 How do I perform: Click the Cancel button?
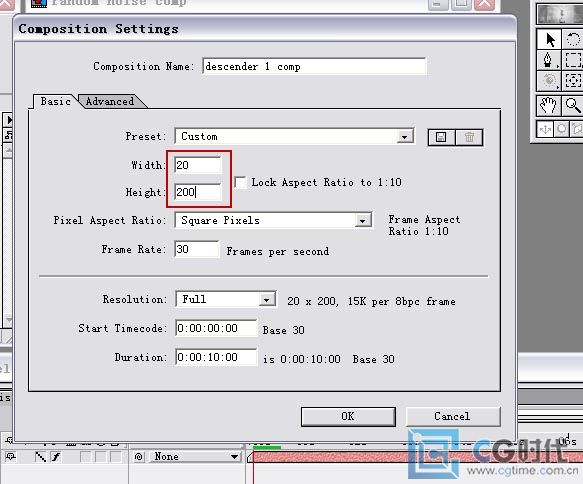(x=452, y=416)
